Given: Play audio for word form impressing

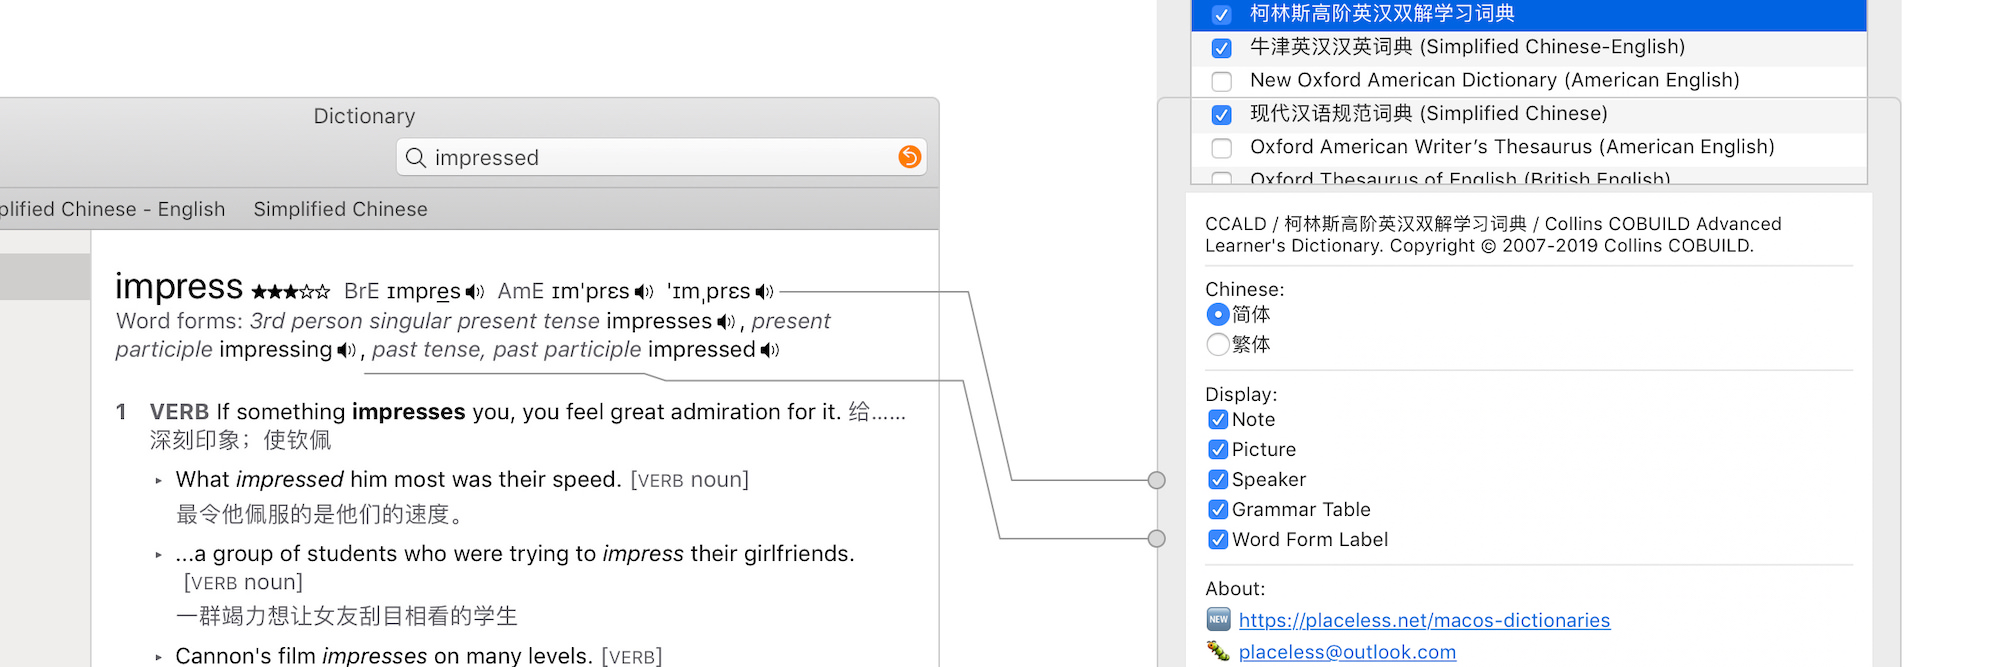Looking at the screenshot, I should [346, 350].
